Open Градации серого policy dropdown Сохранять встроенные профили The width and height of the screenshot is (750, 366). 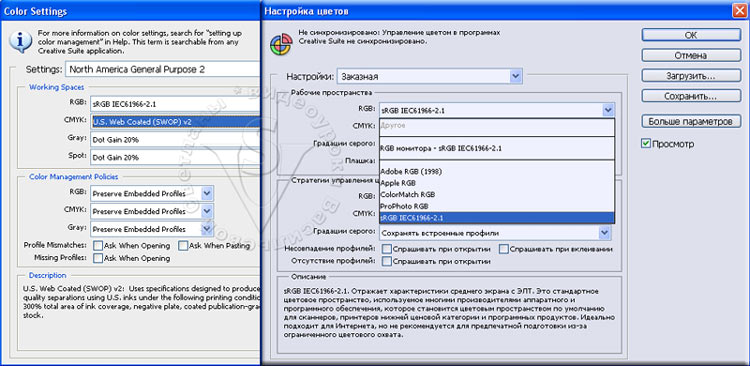point(496,233)
